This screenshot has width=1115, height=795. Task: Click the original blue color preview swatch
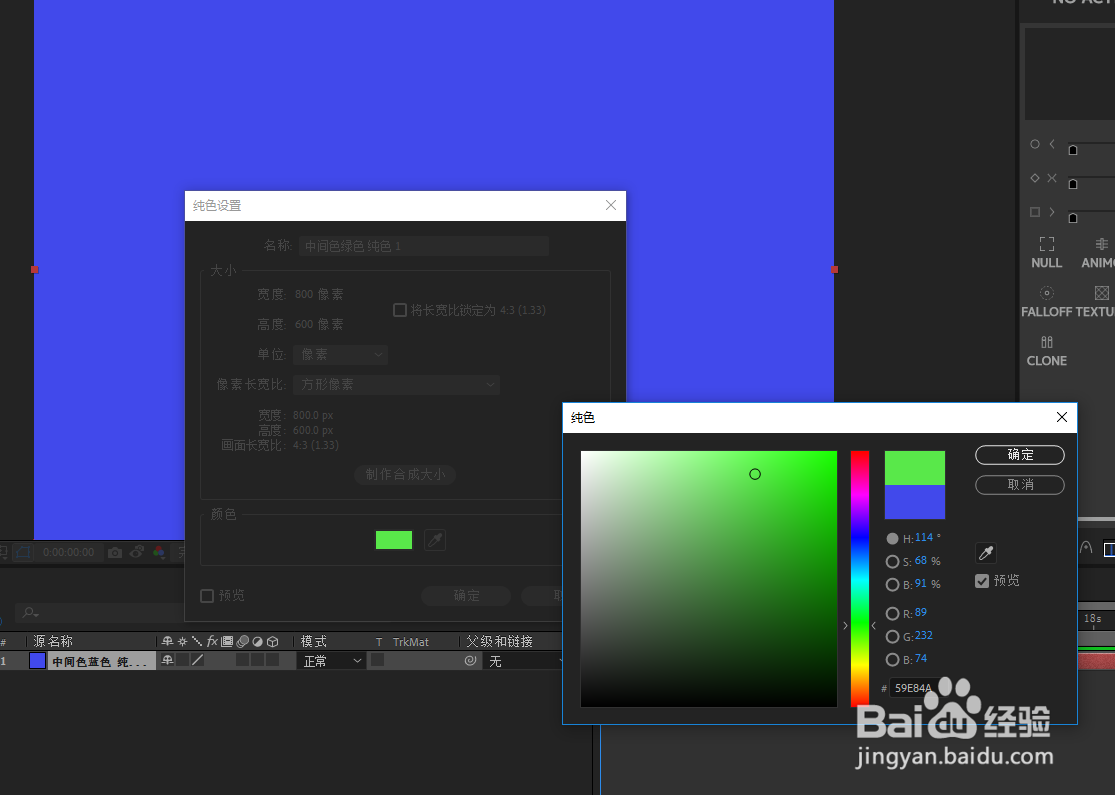point(914,502)
